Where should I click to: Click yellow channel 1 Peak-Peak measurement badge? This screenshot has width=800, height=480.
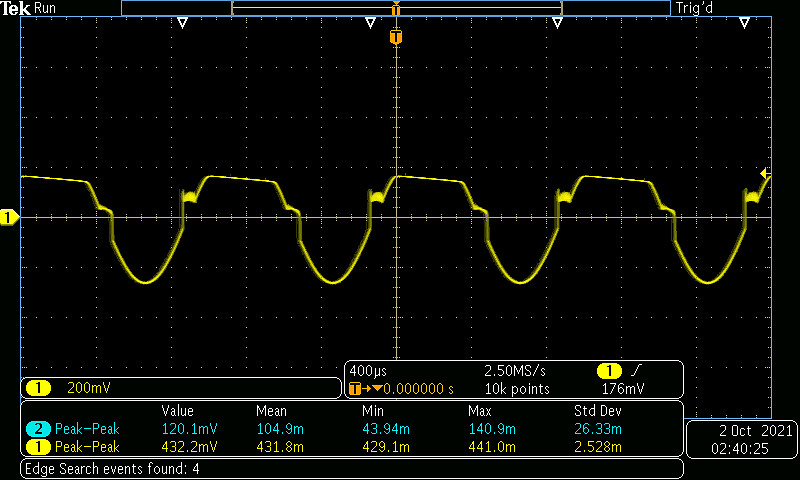point(38,447)
